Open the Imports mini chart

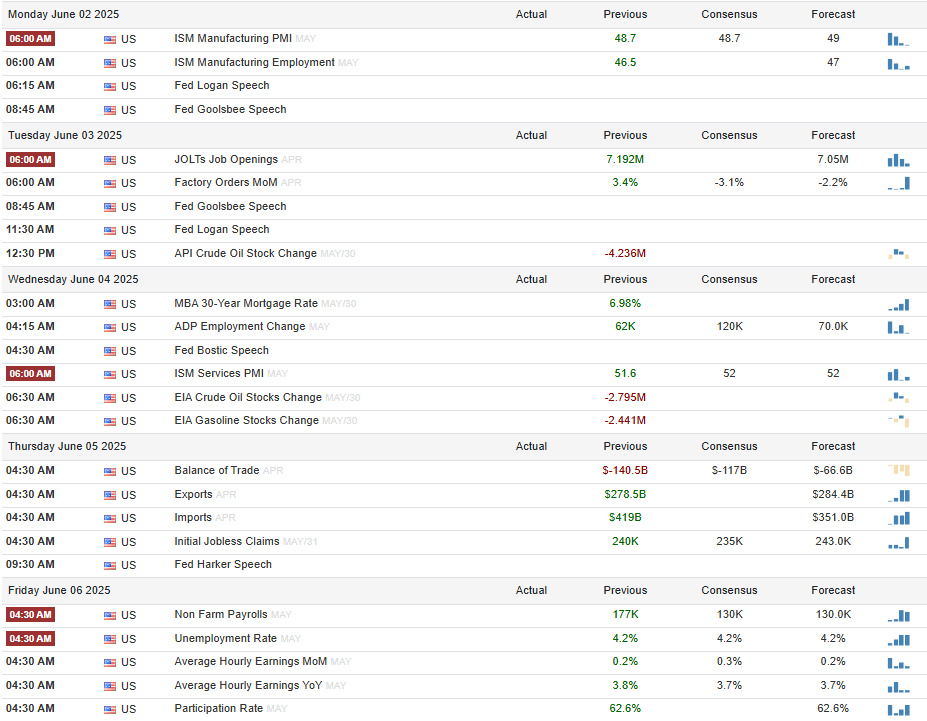click(898, 518)
